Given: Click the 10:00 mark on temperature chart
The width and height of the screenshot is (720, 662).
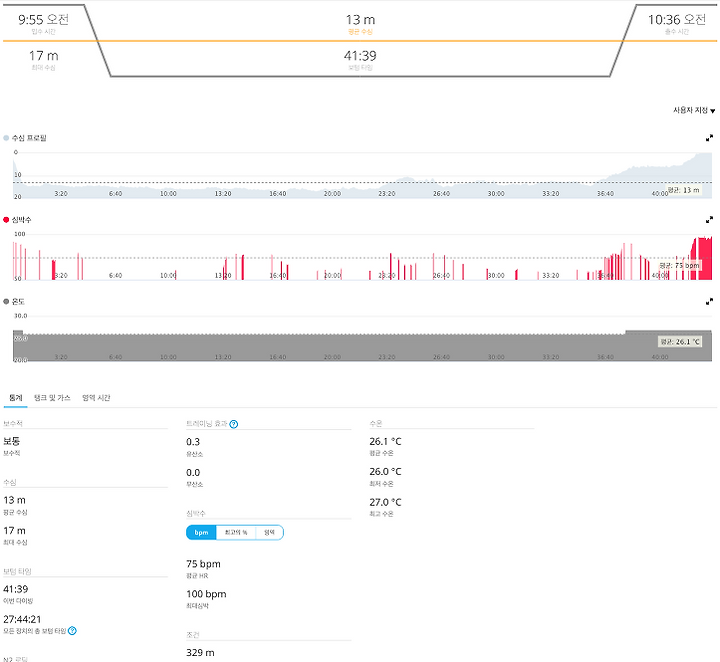Looking at the screenshot, I should pyautogui.click(x=168, y=357).
